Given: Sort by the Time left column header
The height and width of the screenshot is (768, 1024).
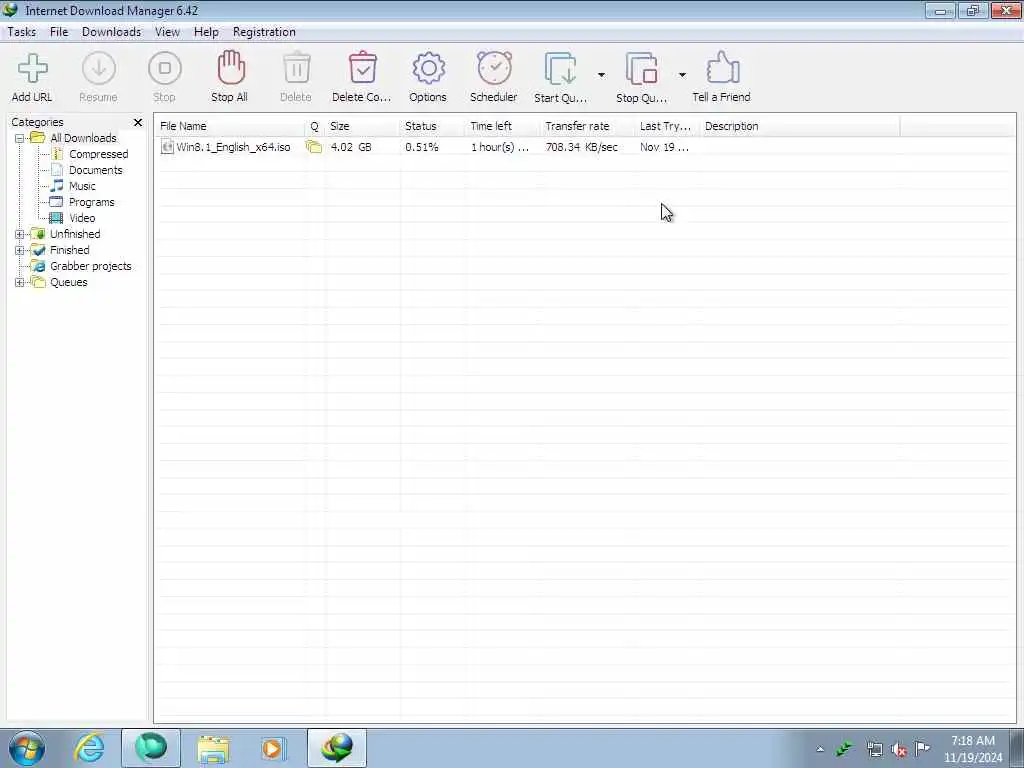Looking at the screenshot, I should coord(502,126).
